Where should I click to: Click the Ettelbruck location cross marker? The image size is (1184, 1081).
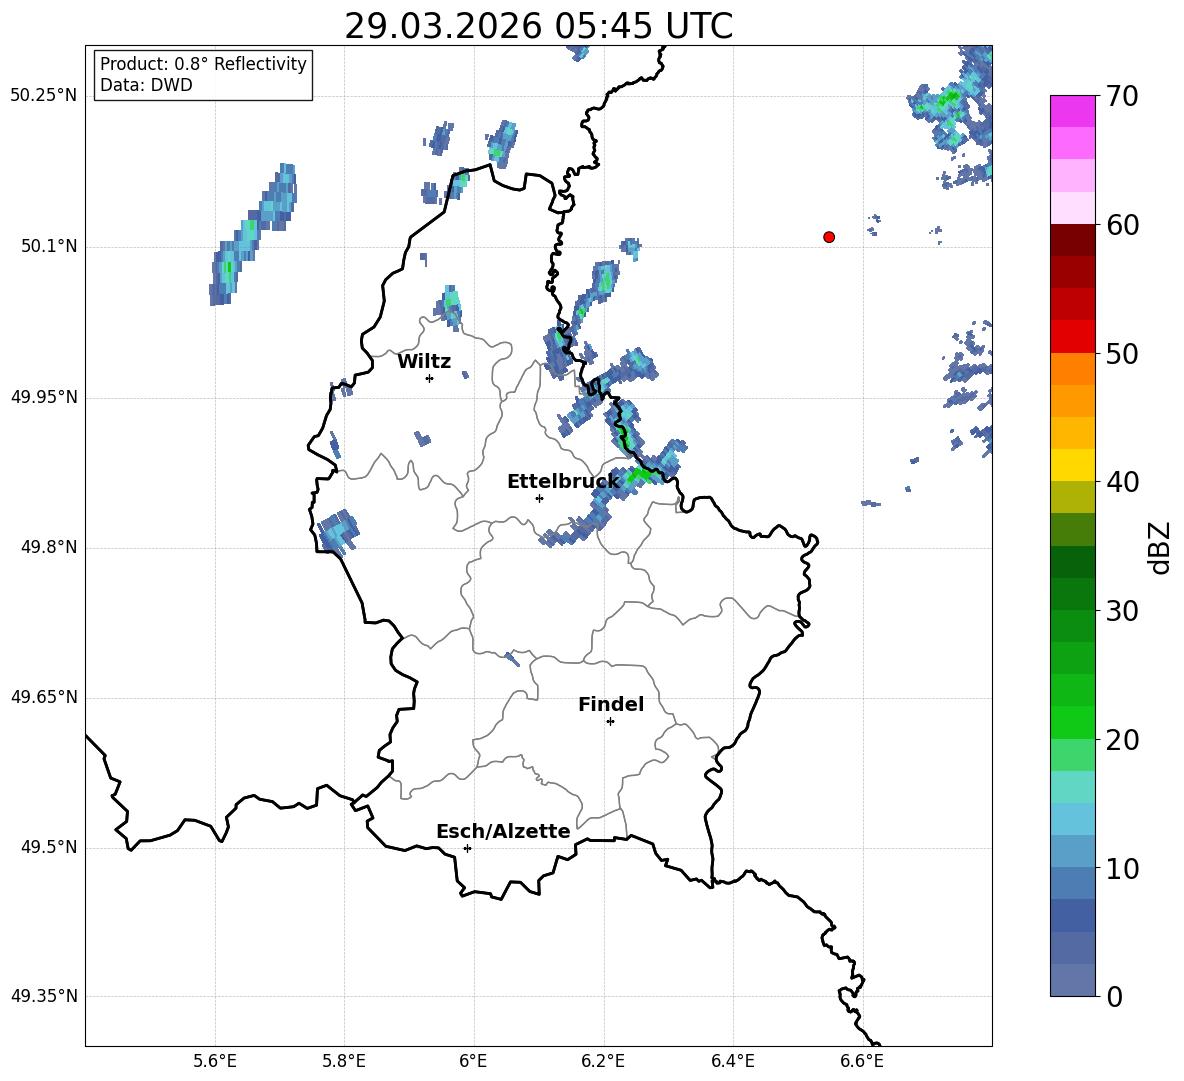539,498
